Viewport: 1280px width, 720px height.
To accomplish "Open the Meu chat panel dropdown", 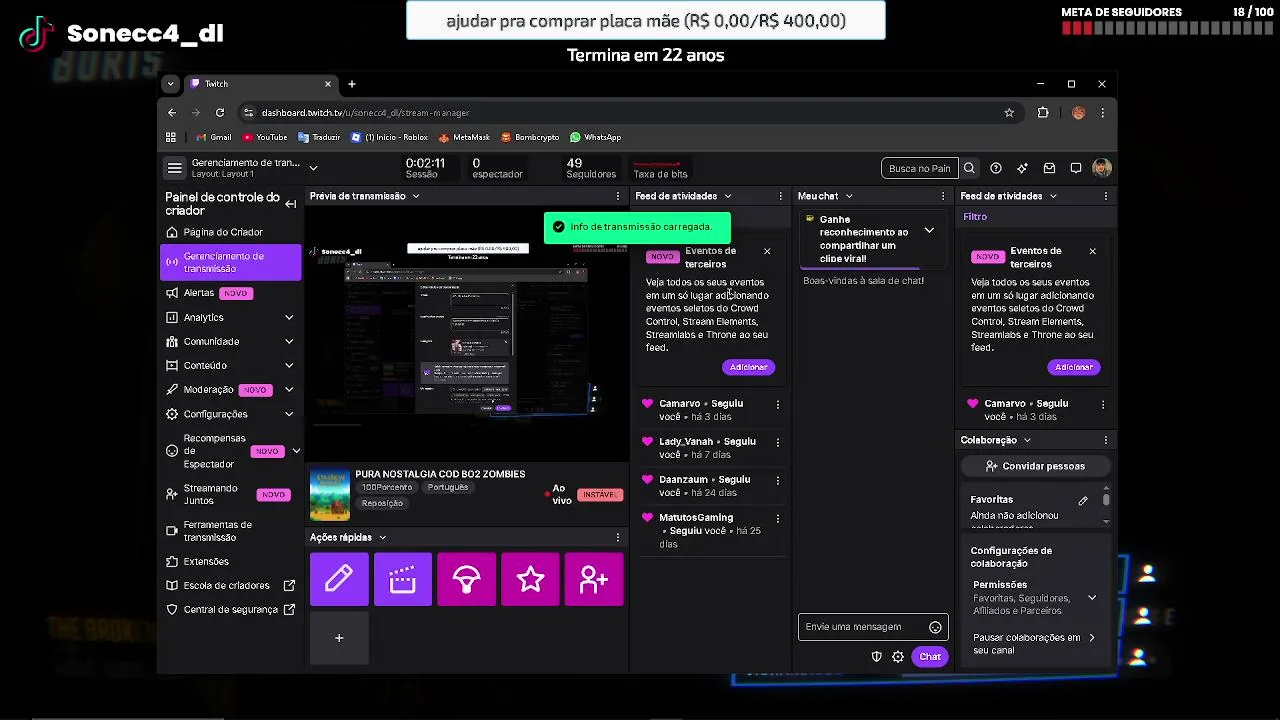I will [849, 196].
